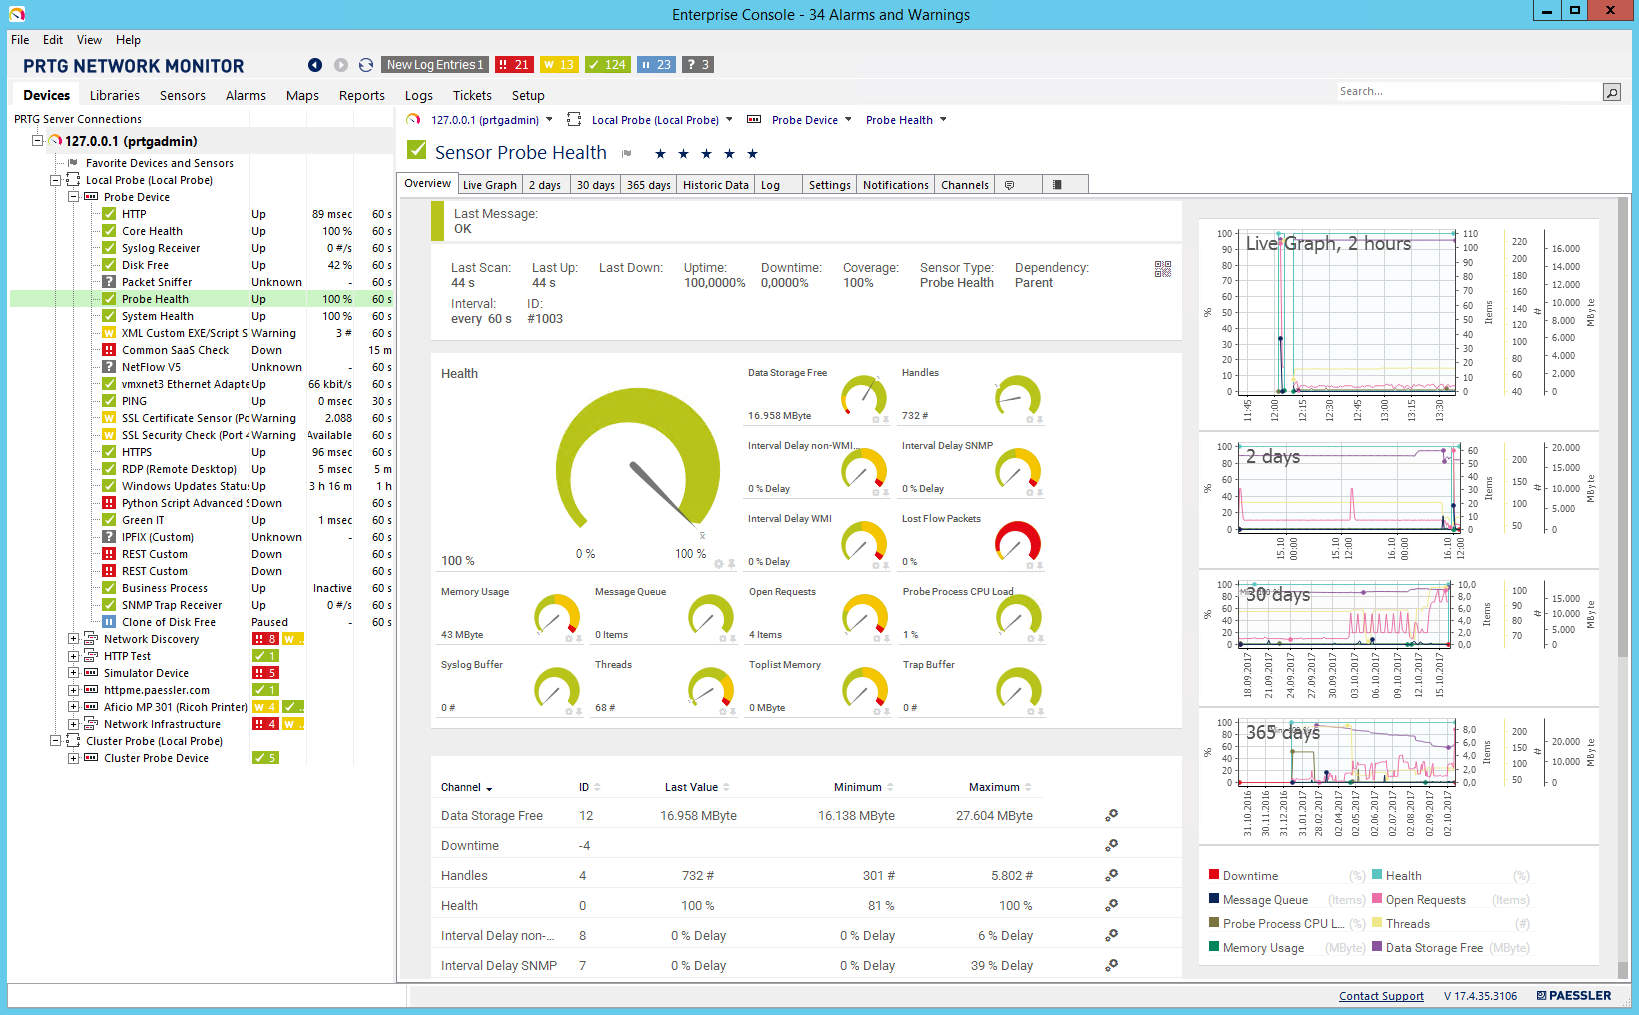
Task: Click the QR code icon in sensor details
Action: tap(1162, 269)
